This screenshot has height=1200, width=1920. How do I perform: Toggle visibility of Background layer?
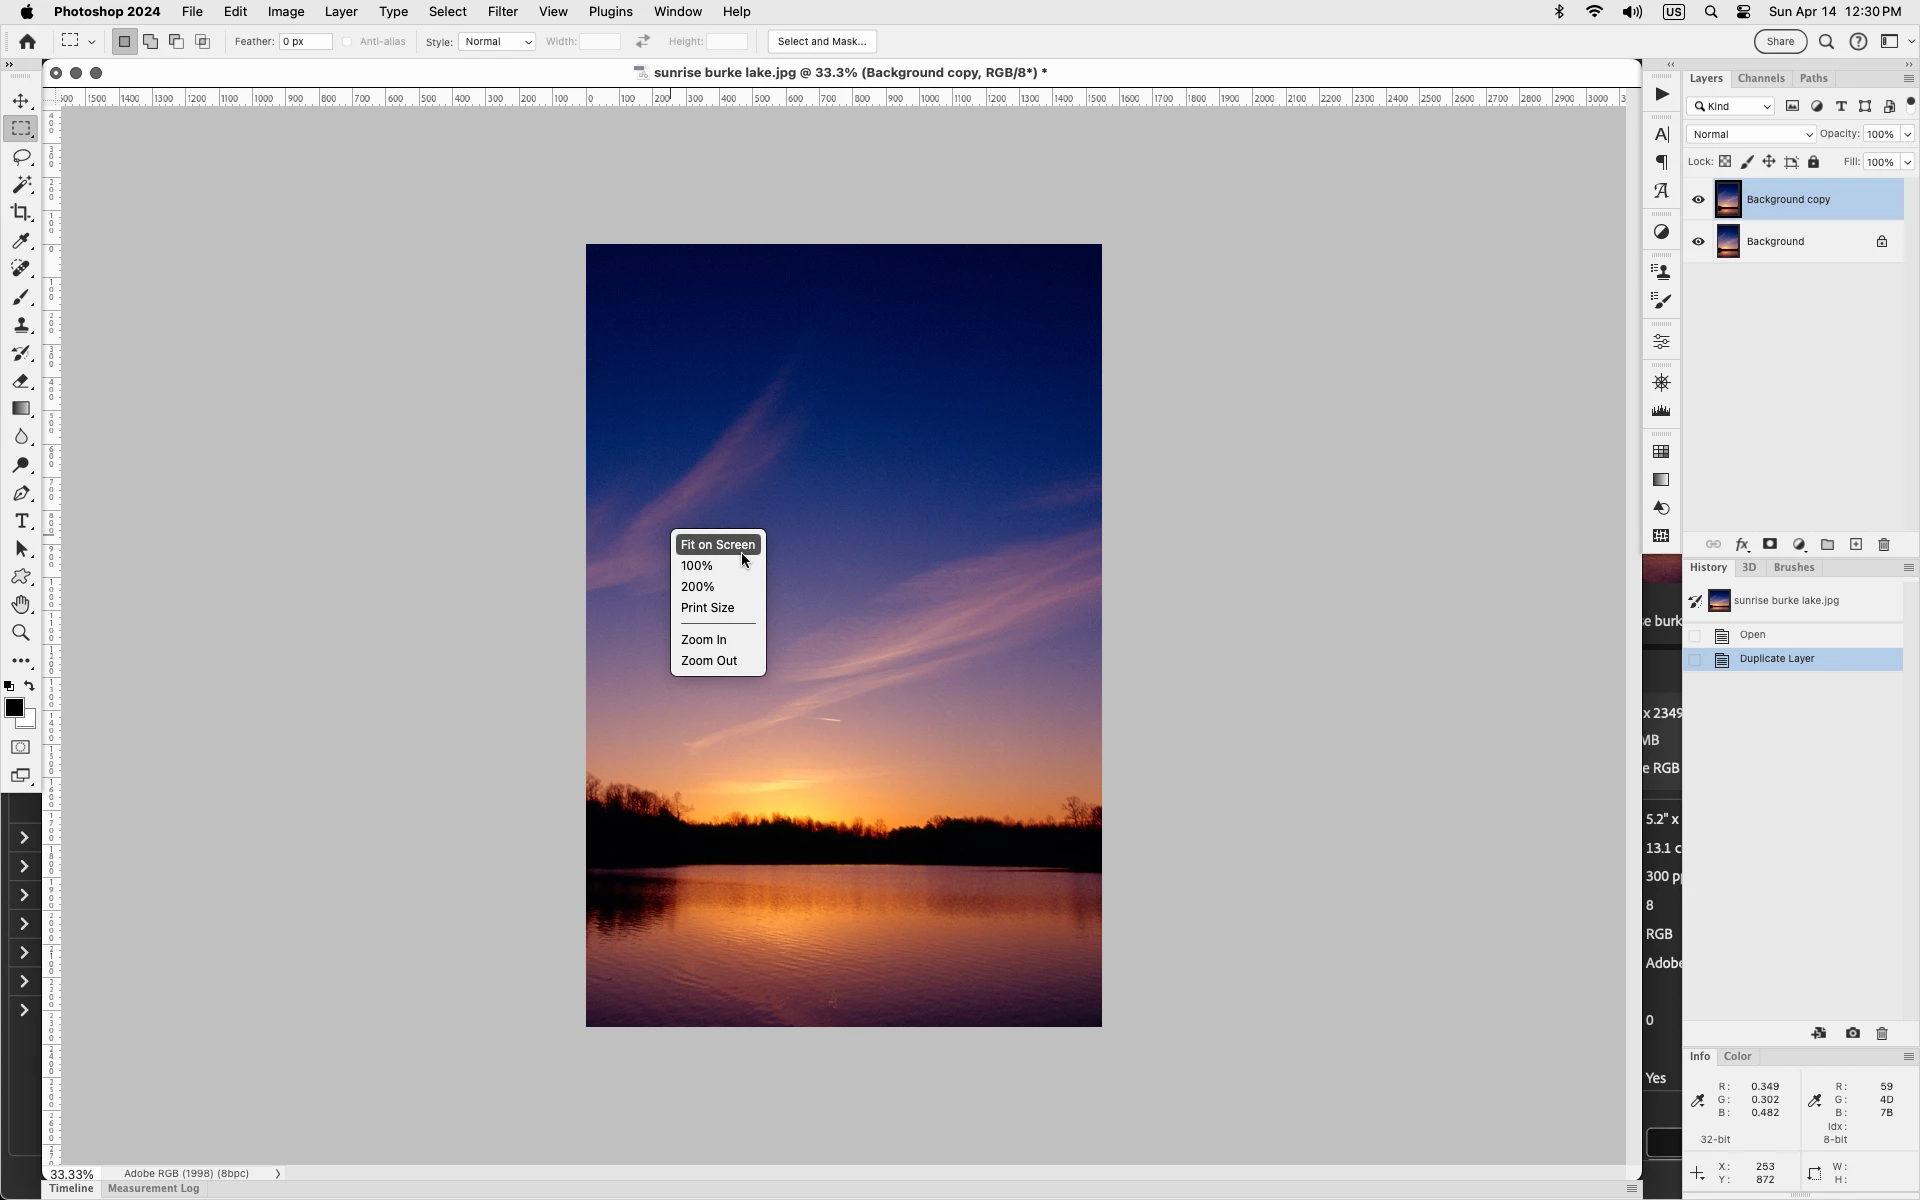coord(1698,242)
